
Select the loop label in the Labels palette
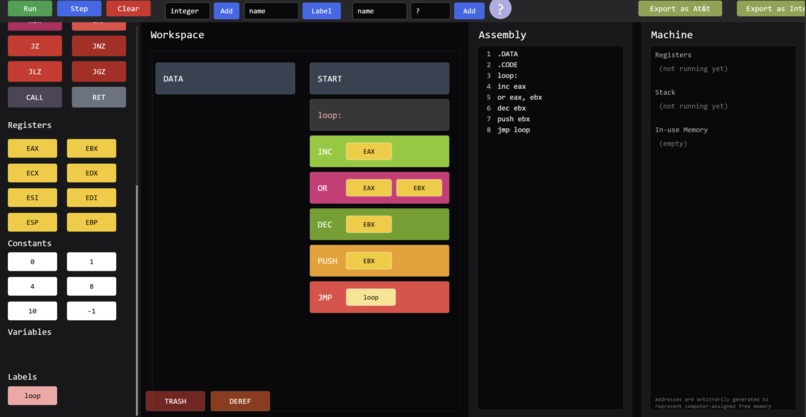[x=32, y=396]
